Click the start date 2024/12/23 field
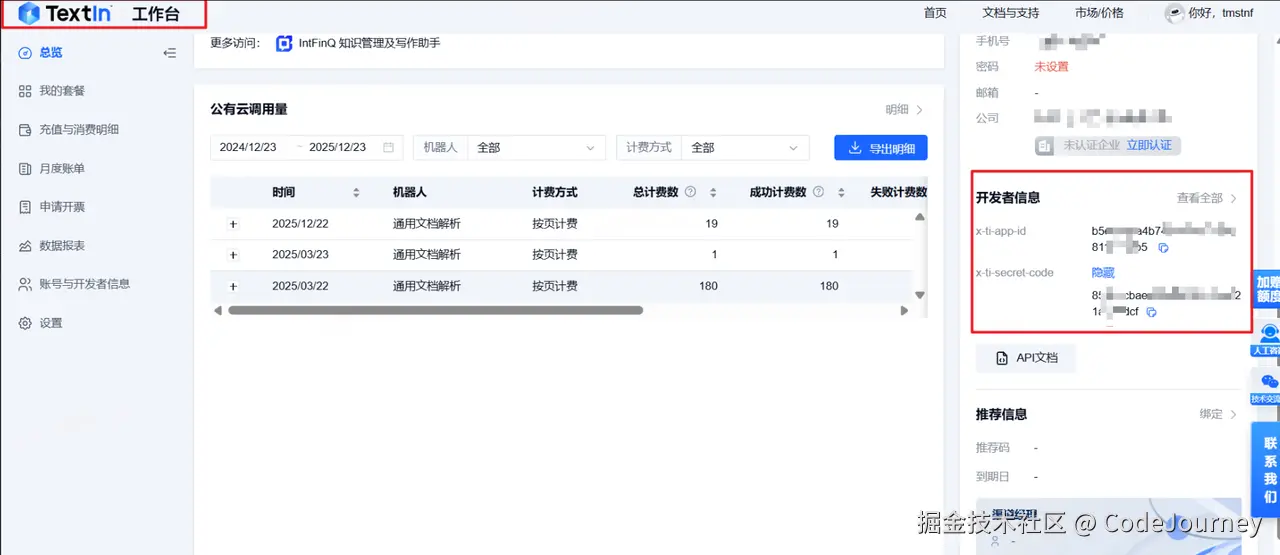The image size is (1280, 555). tap(248, 147)
